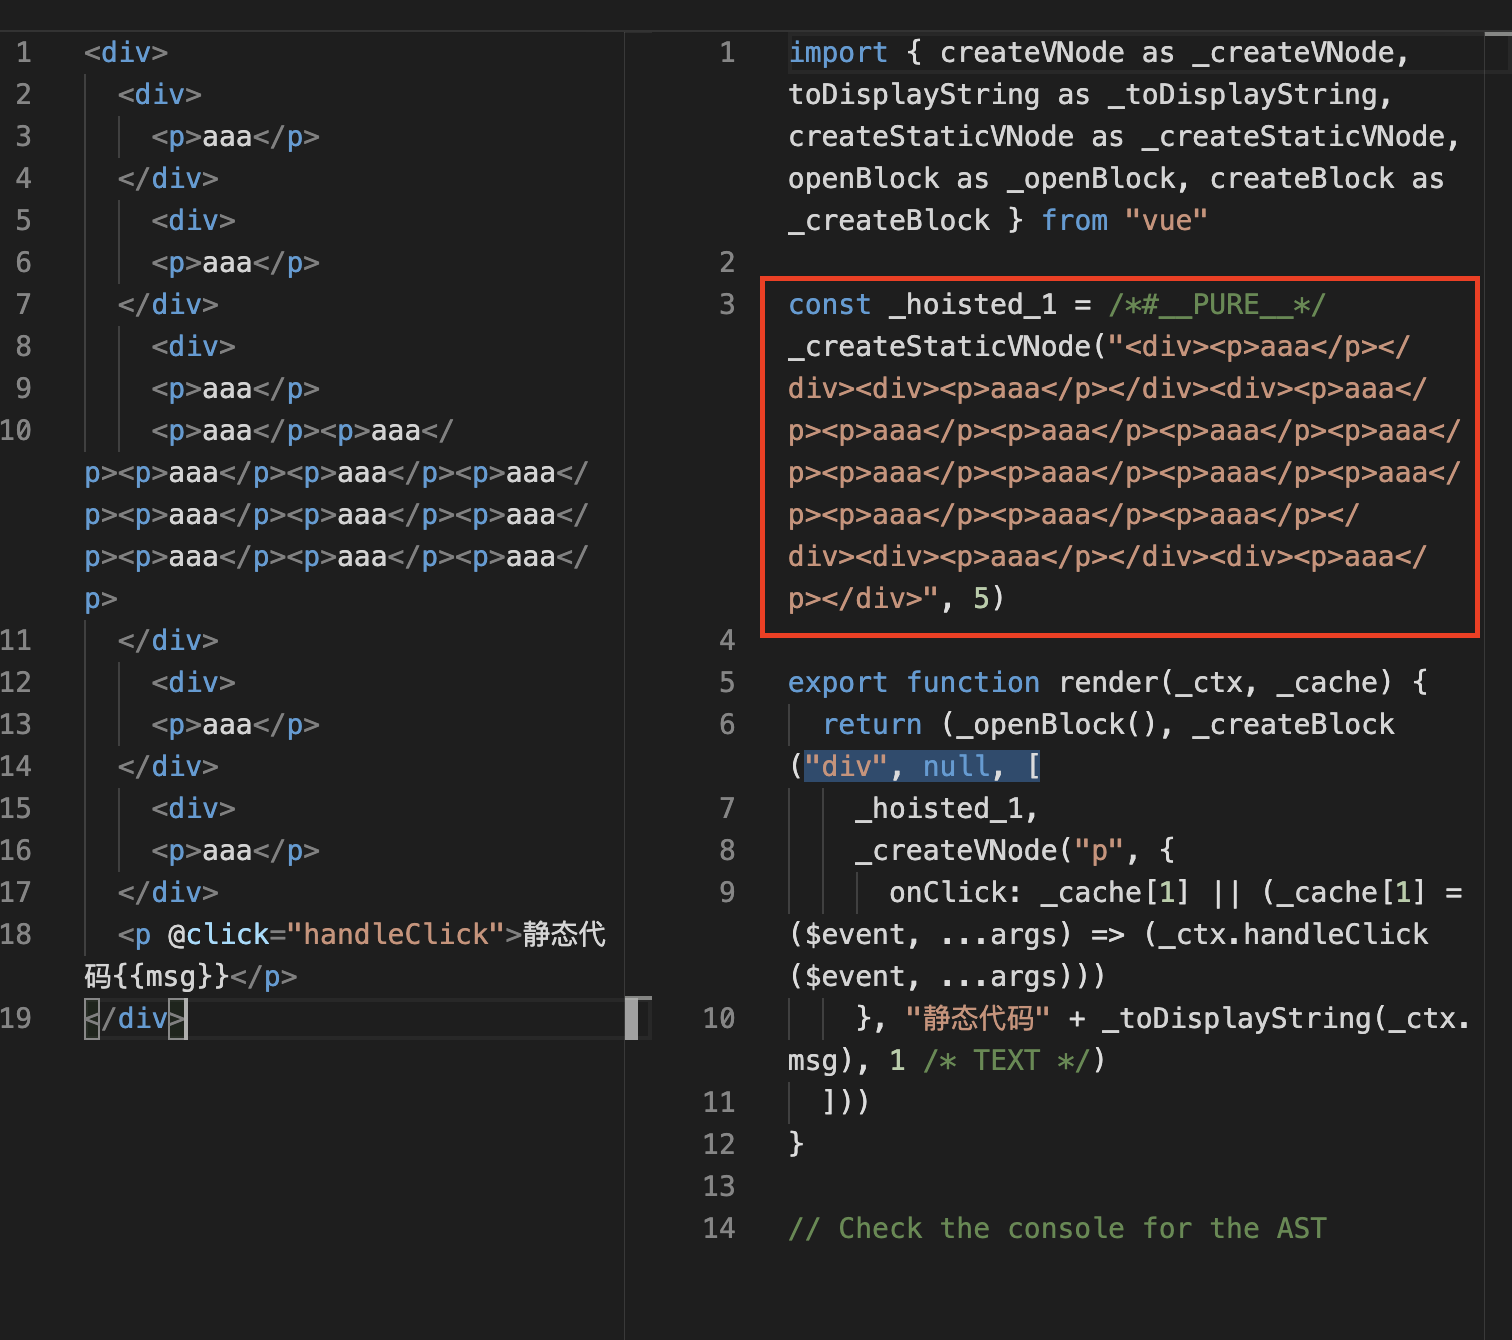Viewport: 1512px width, 1340px height.
Task: Click line number 18 in left gutter
Action: [16, 934]
